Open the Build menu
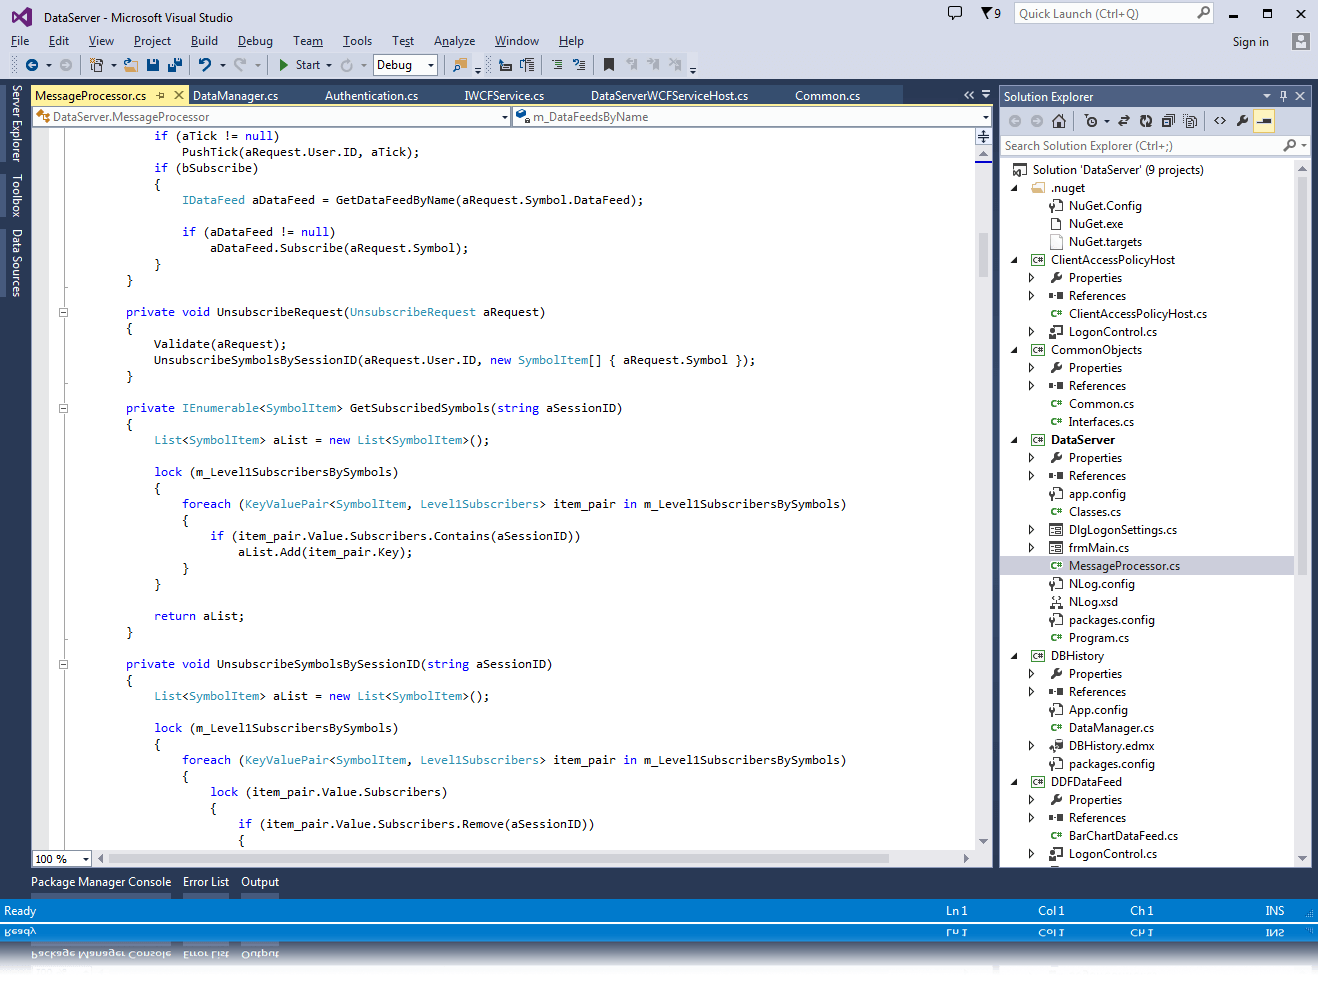Image resolution: width=1318 pixels, height=985 pixels. (204, 41)
